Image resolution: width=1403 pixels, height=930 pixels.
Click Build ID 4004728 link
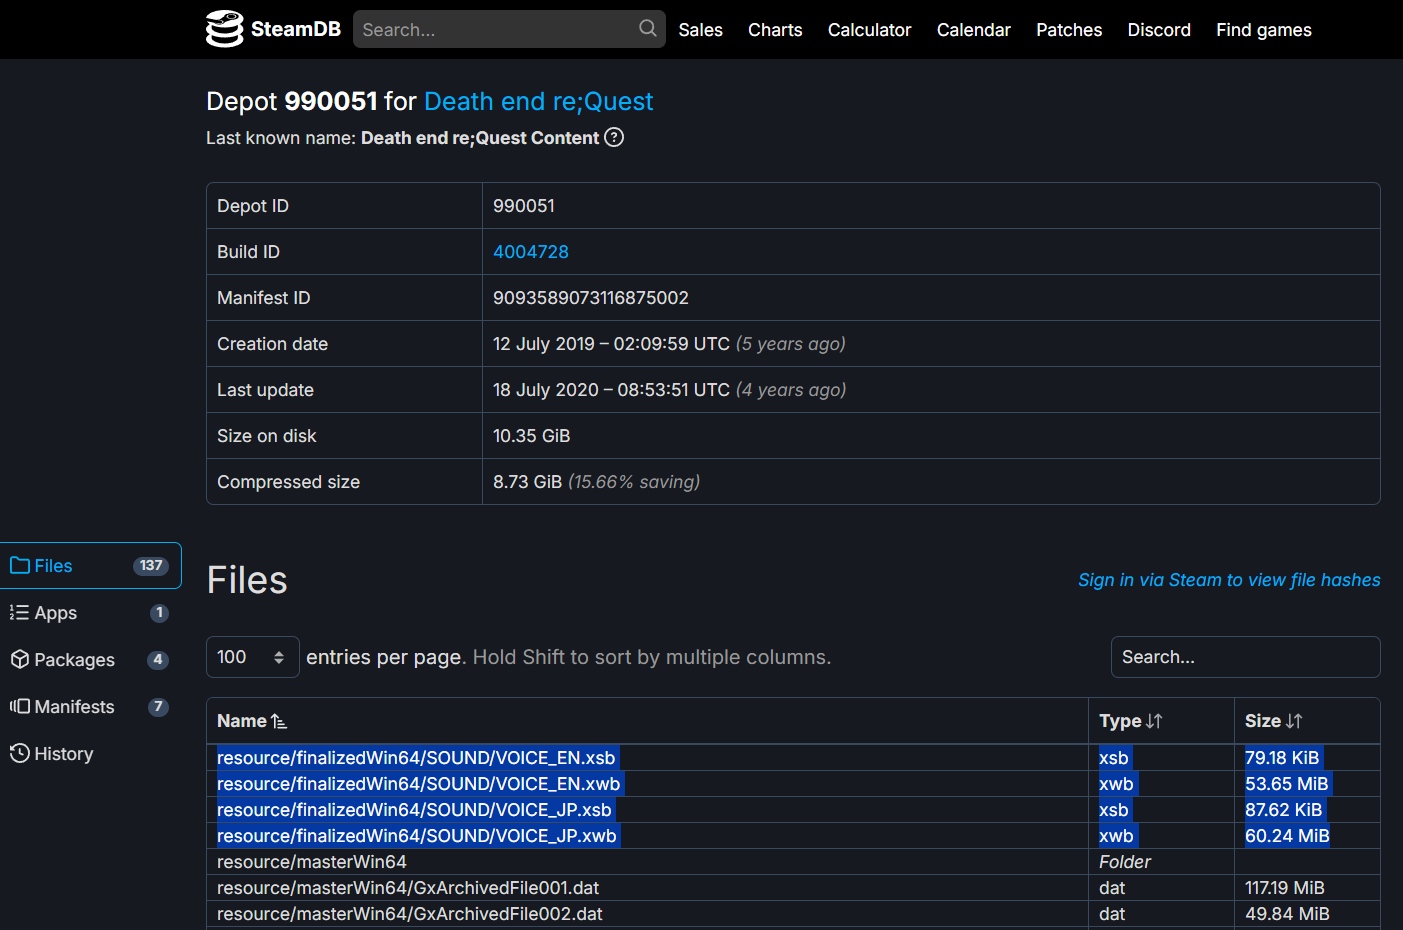click(530, 252)
